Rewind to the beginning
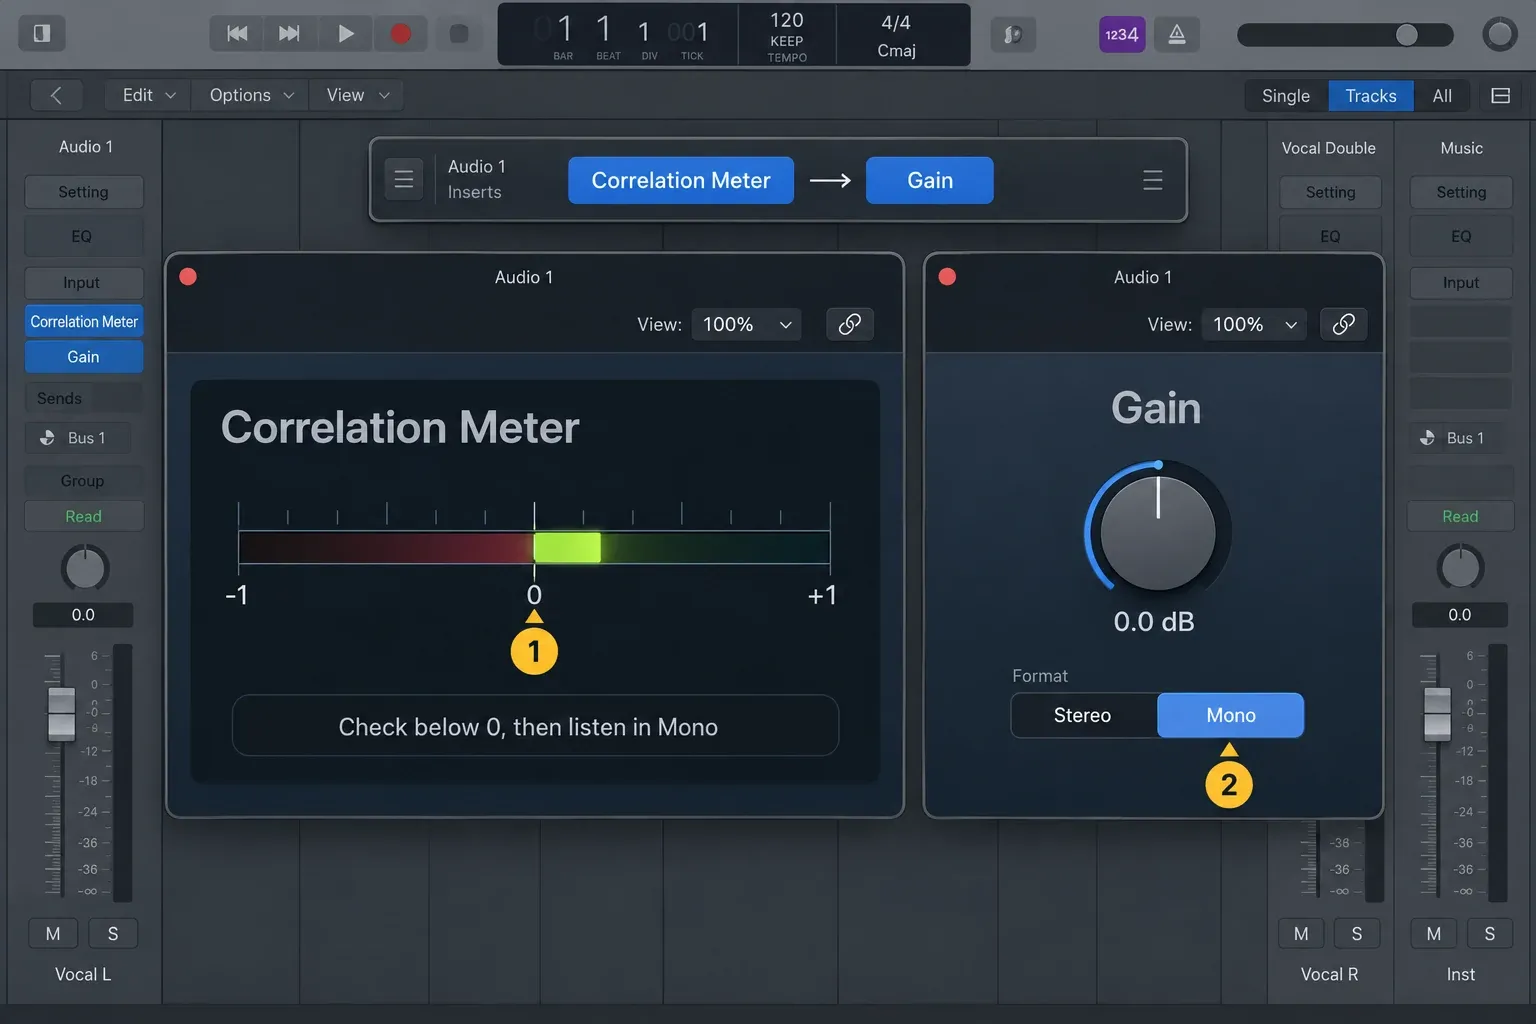 [x=237, y=34]
